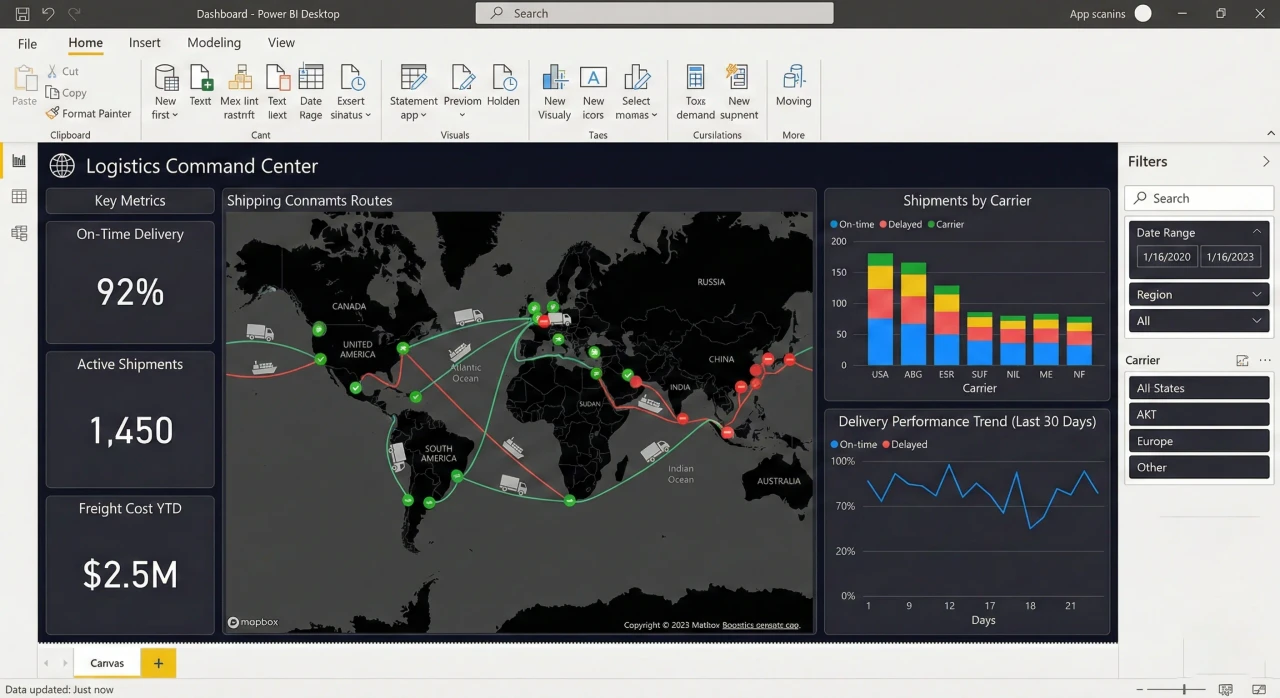Click the Textt ribbon icon
The width and height of the screenshot is (1280, 698).
[x=201, y=78]
